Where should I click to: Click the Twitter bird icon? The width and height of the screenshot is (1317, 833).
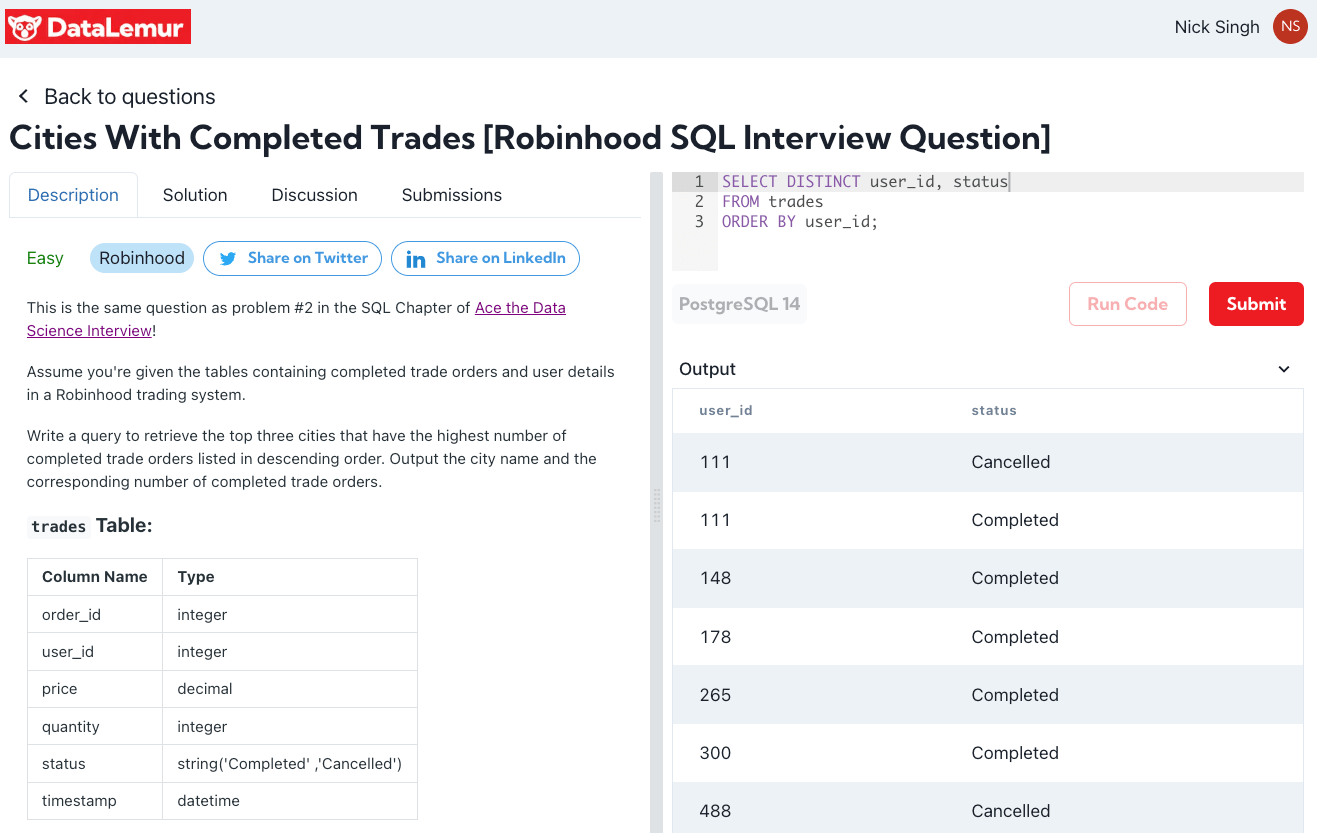pos(228,258)
